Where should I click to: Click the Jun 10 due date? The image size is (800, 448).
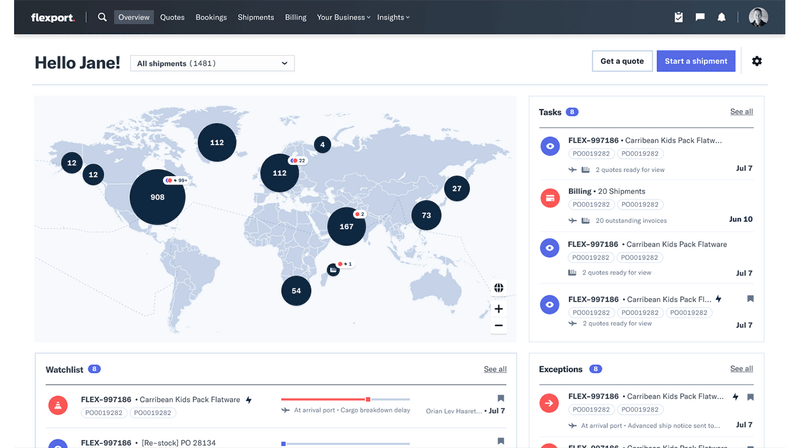click(741, 219)
